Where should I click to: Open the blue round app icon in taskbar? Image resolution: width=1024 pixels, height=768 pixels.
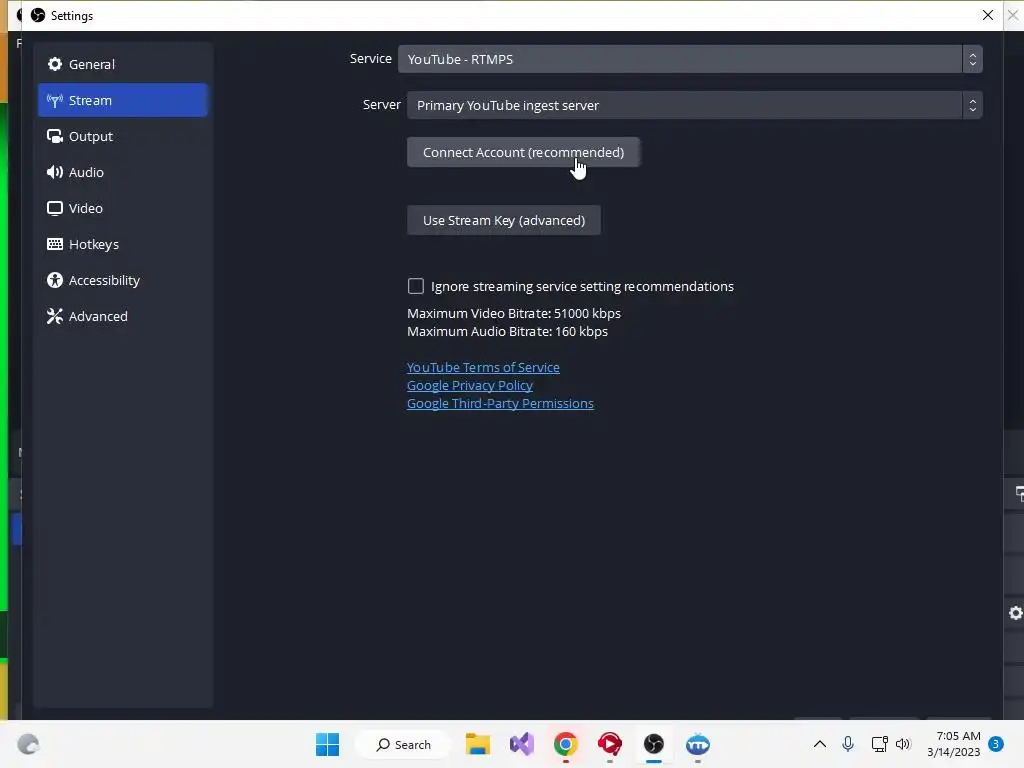point(697,744)
